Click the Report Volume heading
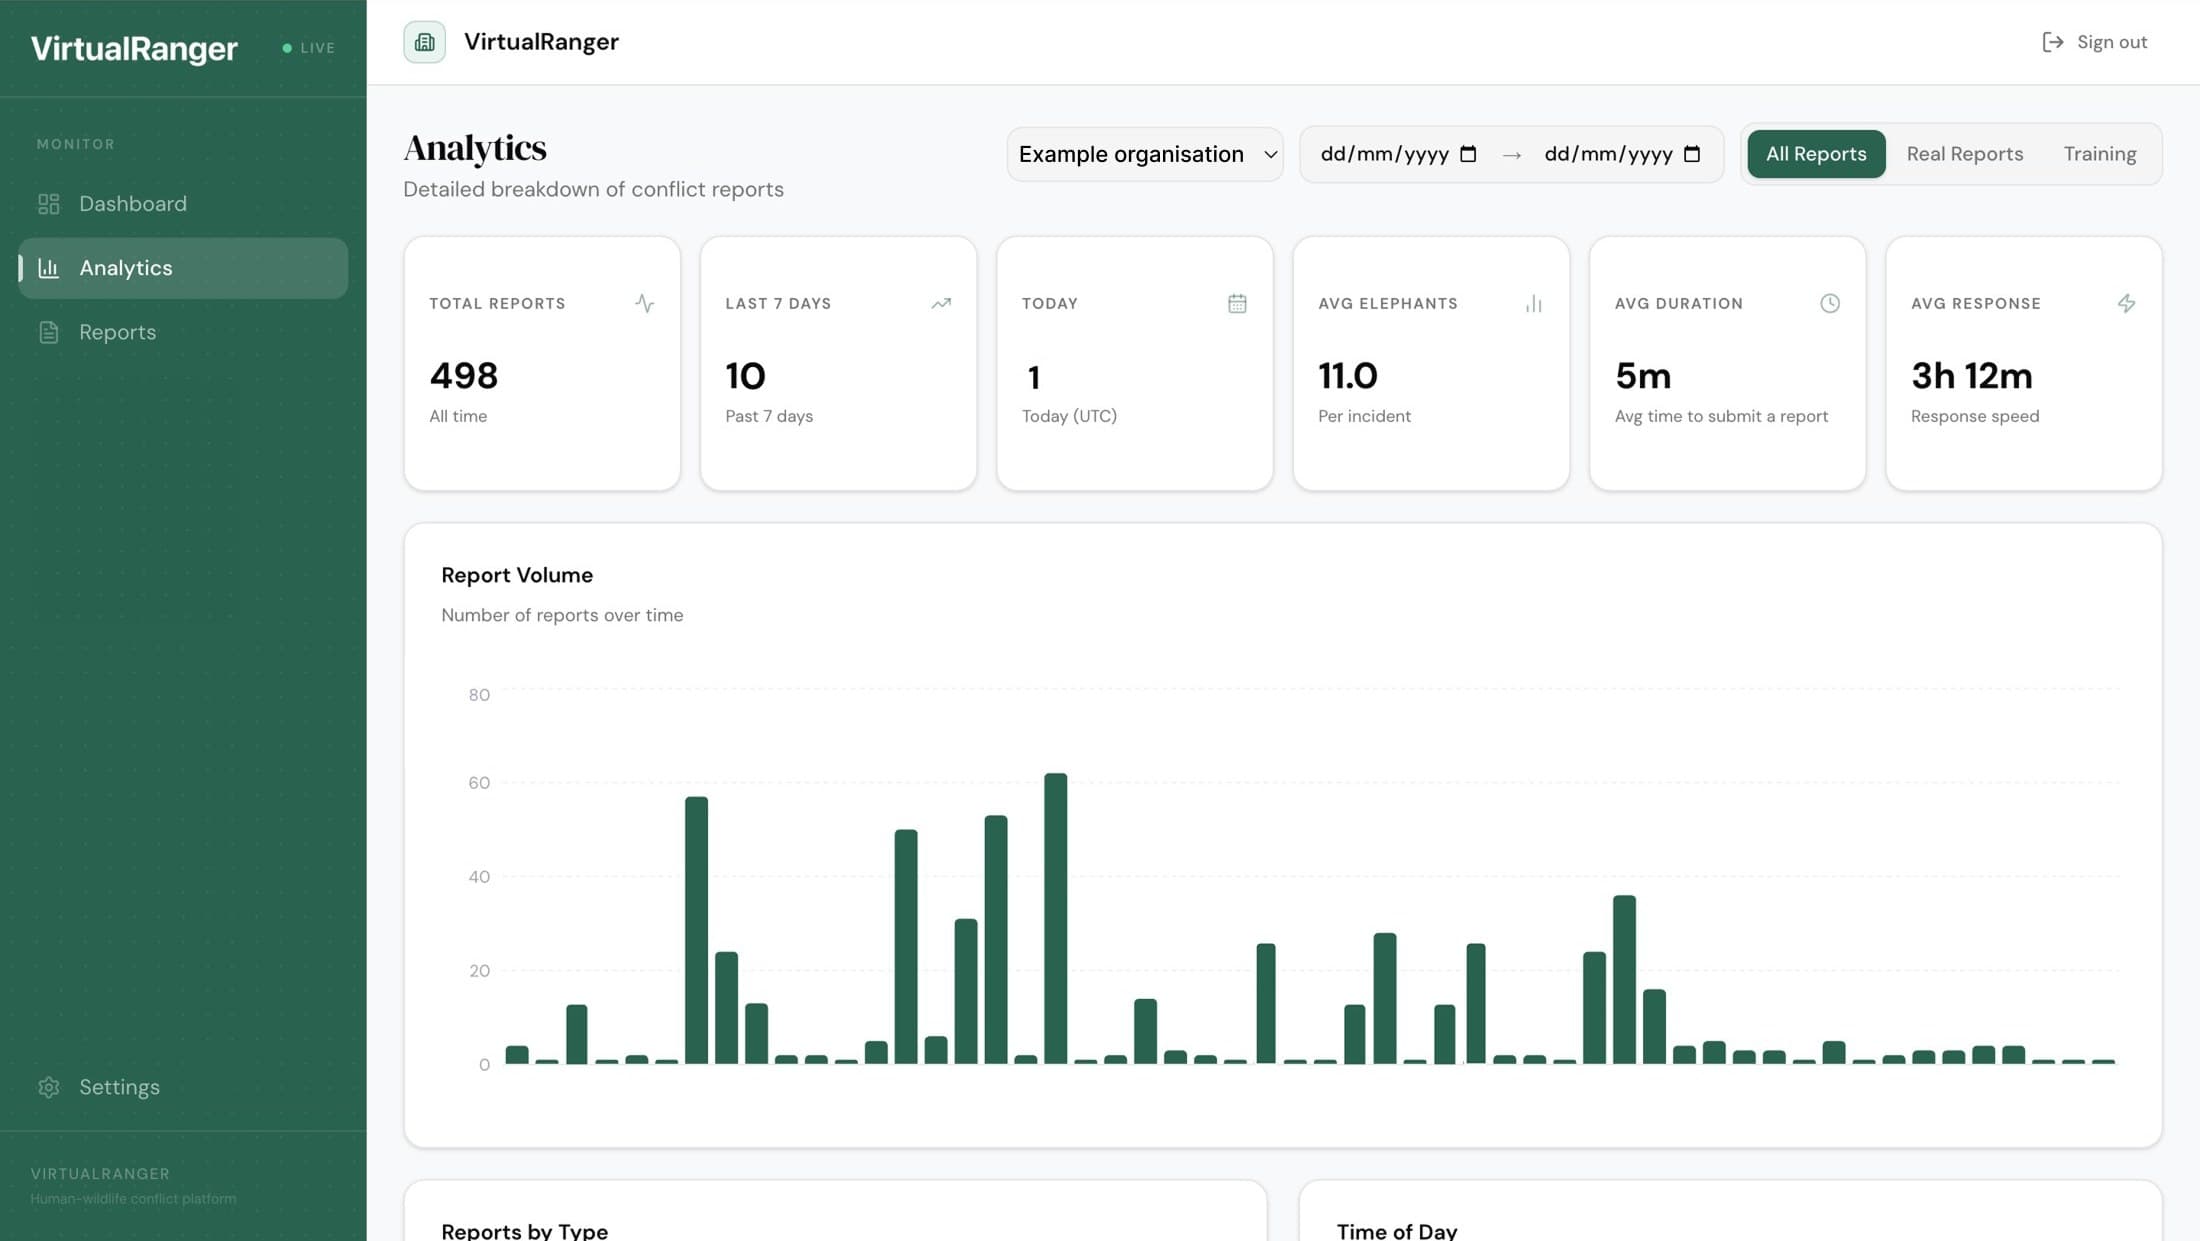The width and height of the screenshot is (2200, 1241). point(517,575)
